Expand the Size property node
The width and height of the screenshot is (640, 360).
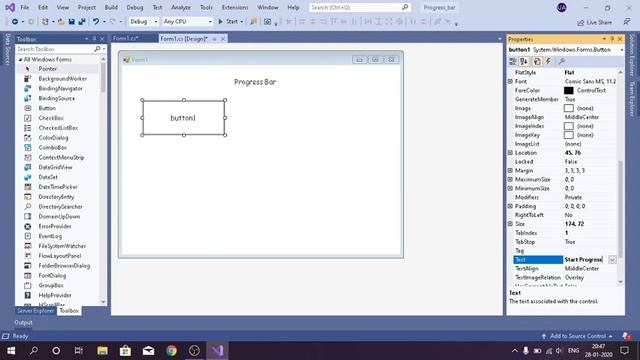point(510,224)
